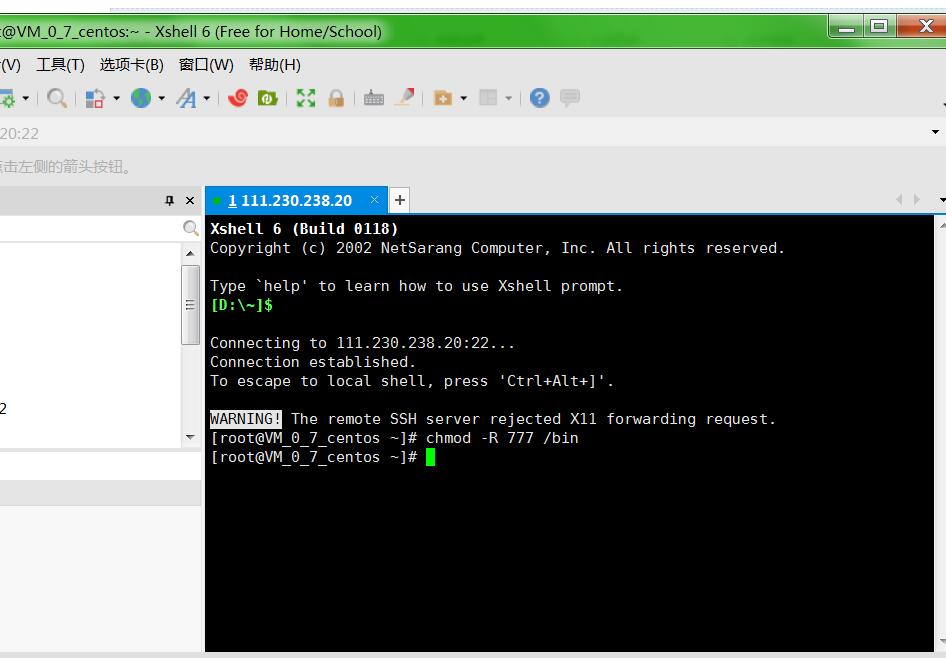This screenshot has height=658, width=946.
Task: Click the keyboard key mapping icon
Action: coord(374,98)
